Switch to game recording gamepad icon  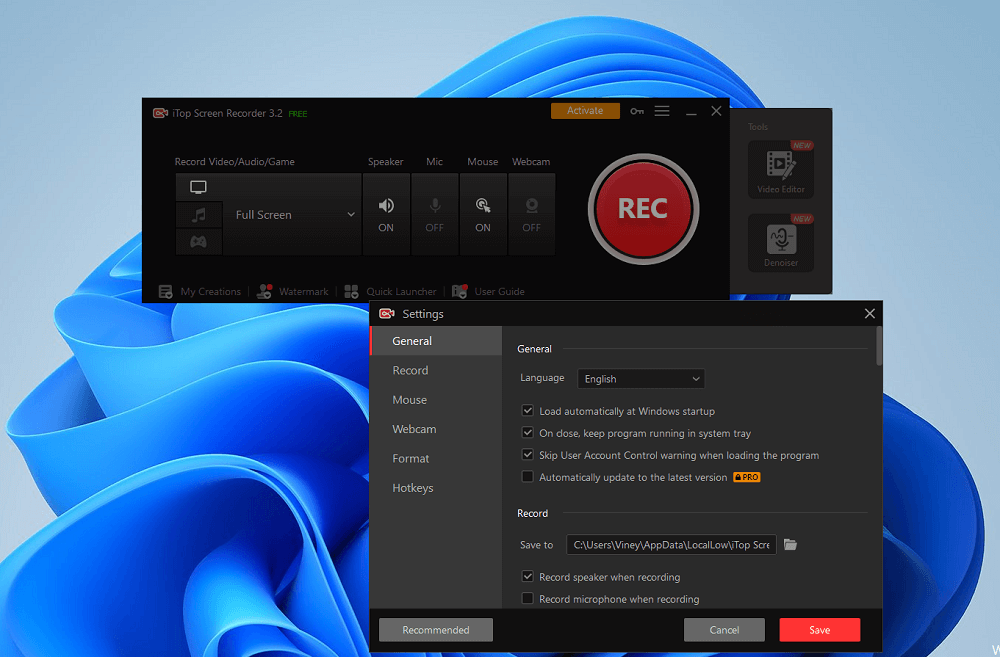(x=199, y=242)
